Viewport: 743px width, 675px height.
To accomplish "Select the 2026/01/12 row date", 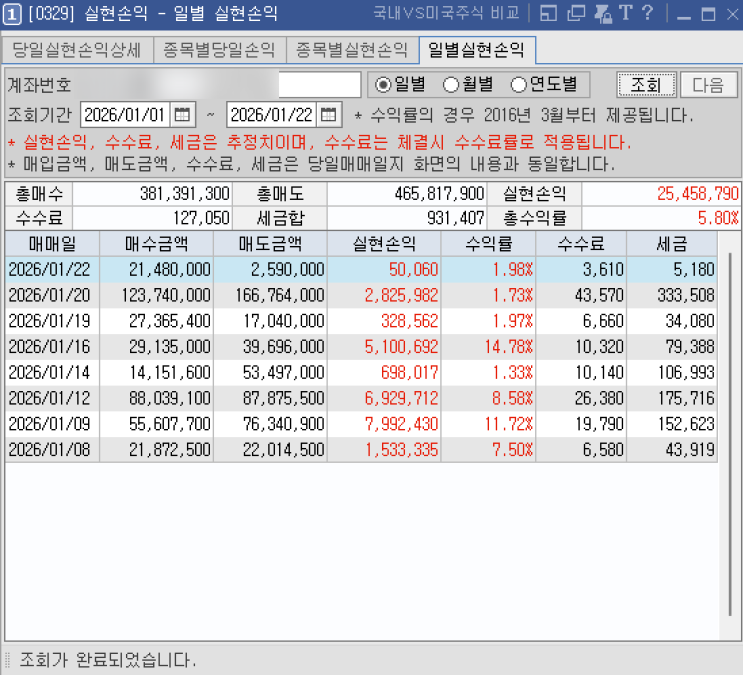I will click(50, 398).
